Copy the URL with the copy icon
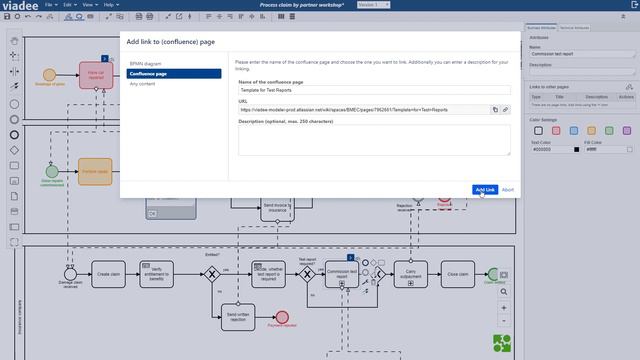640x360 pixels. pyautogui.click(x=495, y=110)
